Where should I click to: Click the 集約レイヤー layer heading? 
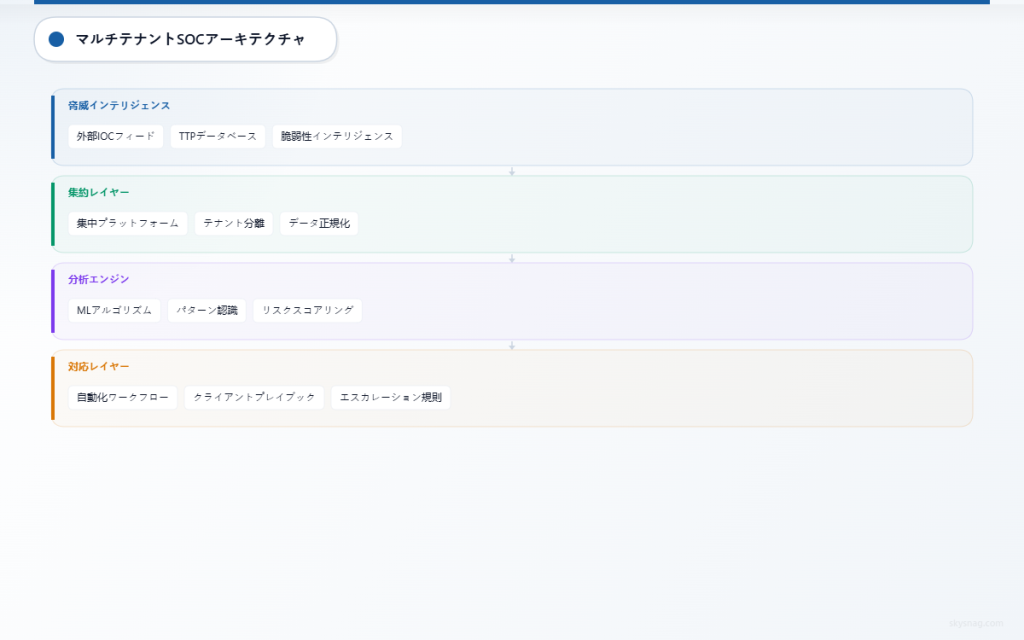click(x=98, y=192)
